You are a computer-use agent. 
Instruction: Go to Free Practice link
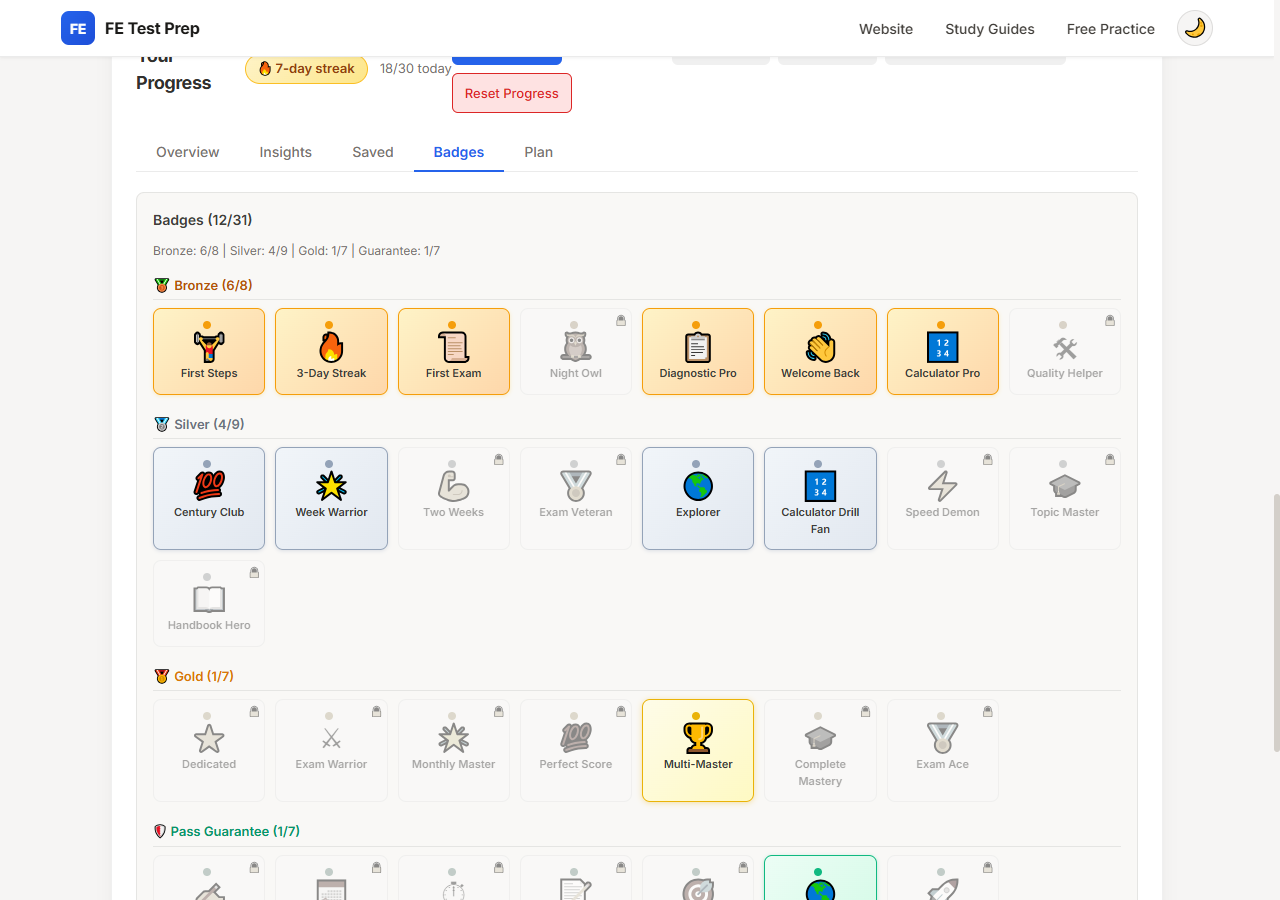click(x=1111, y=29)
